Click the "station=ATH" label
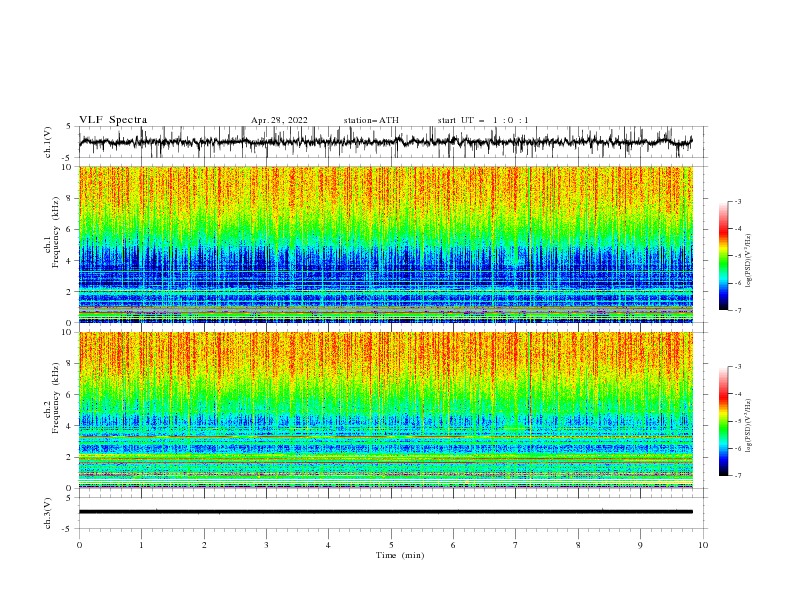The width and height of the screenshot is (792, 612). (x=371, y=120)
